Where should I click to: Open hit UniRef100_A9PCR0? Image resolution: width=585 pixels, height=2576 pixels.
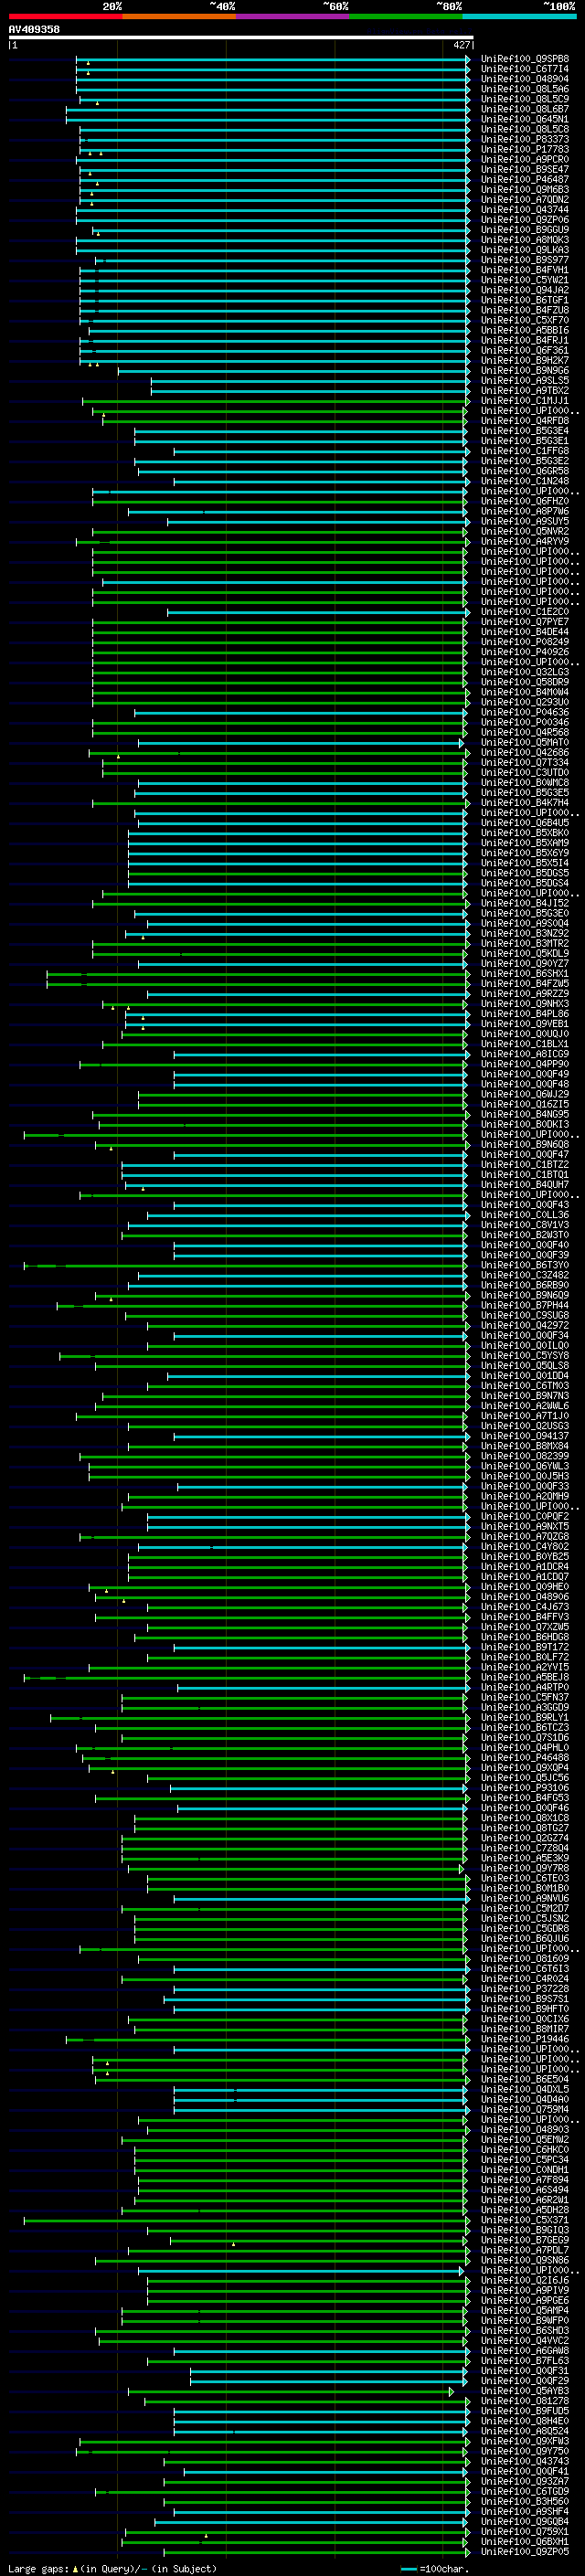pyautogui.click(x=525, y=159)
